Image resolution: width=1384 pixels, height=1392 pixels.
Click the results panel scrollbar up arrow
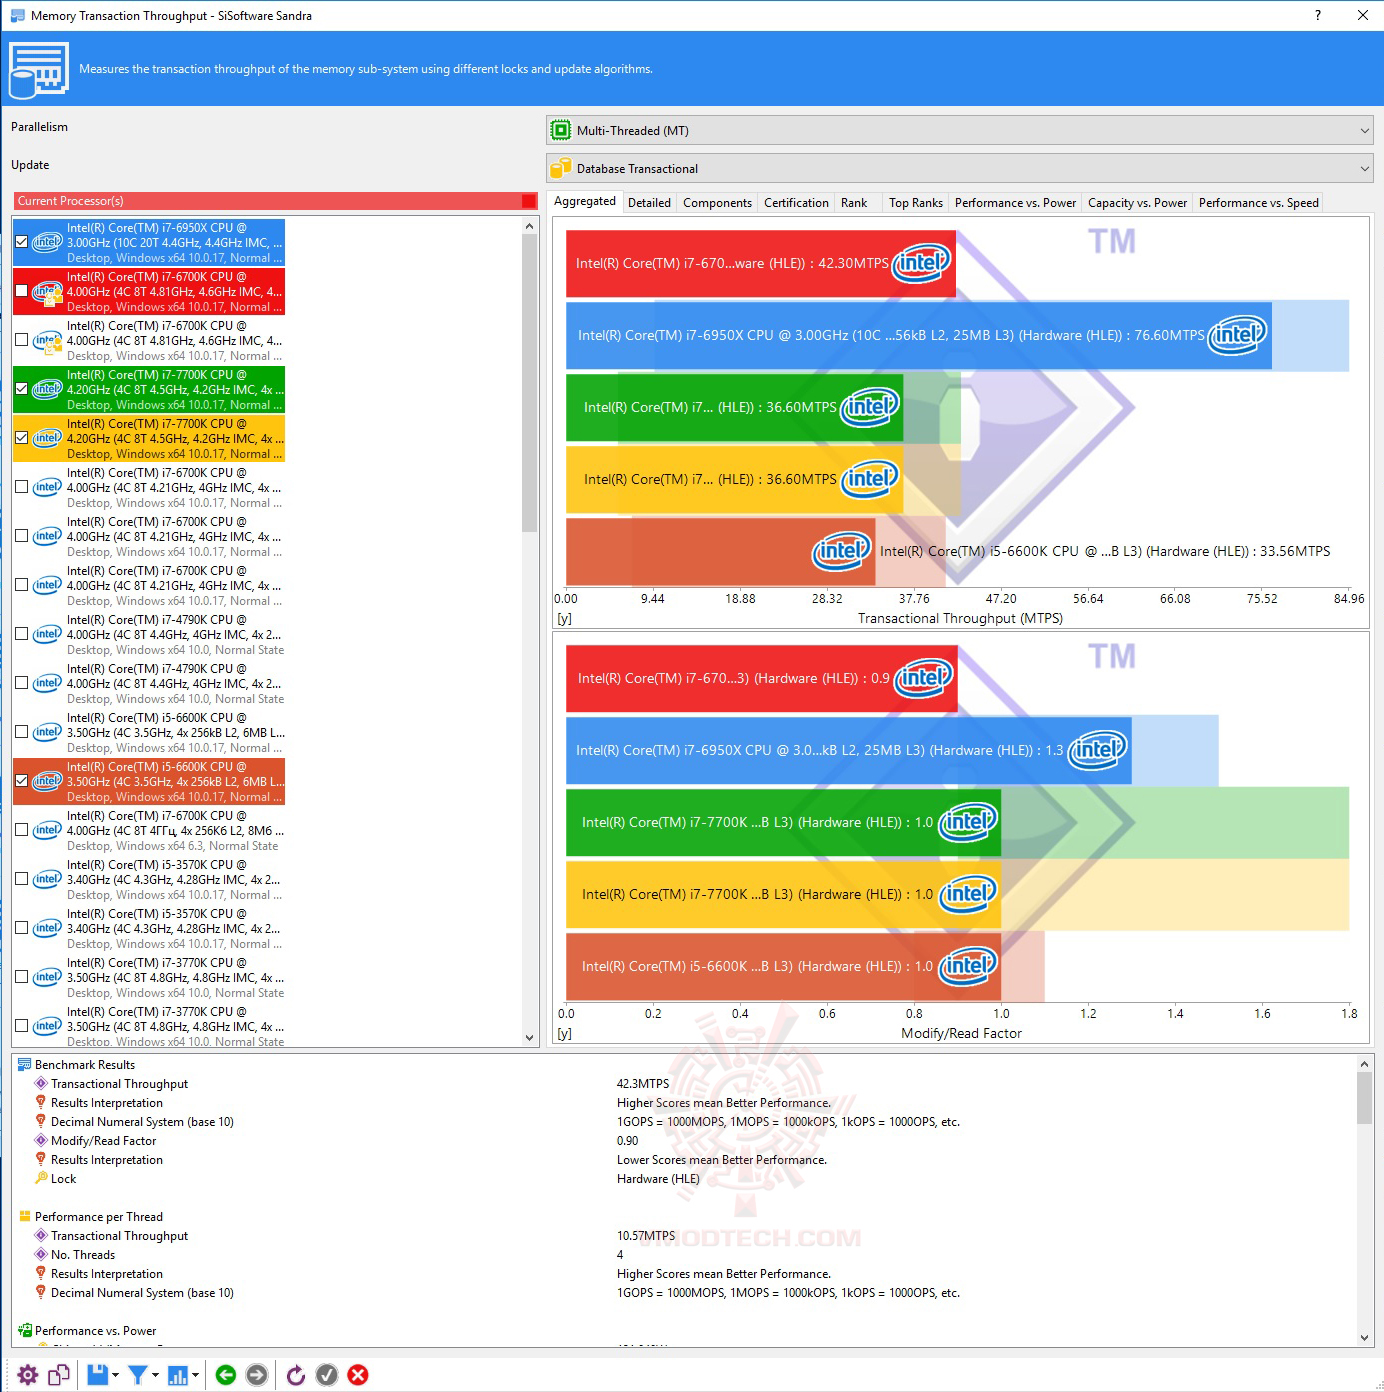1364,1064
